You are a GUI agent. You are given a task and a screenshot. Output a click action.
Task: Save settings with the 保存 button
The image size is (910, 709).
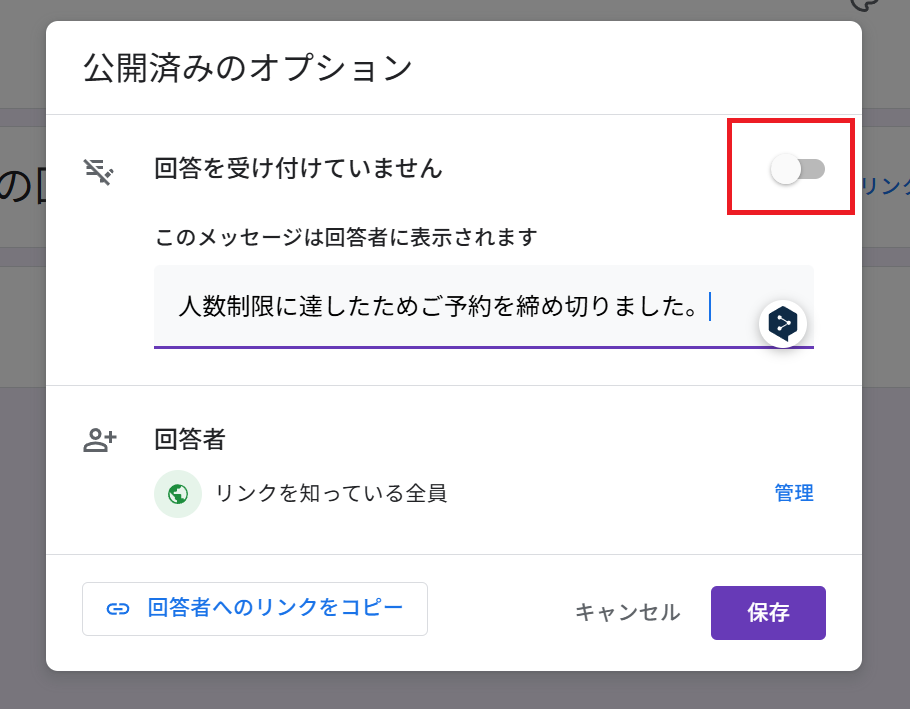(768, 613)
